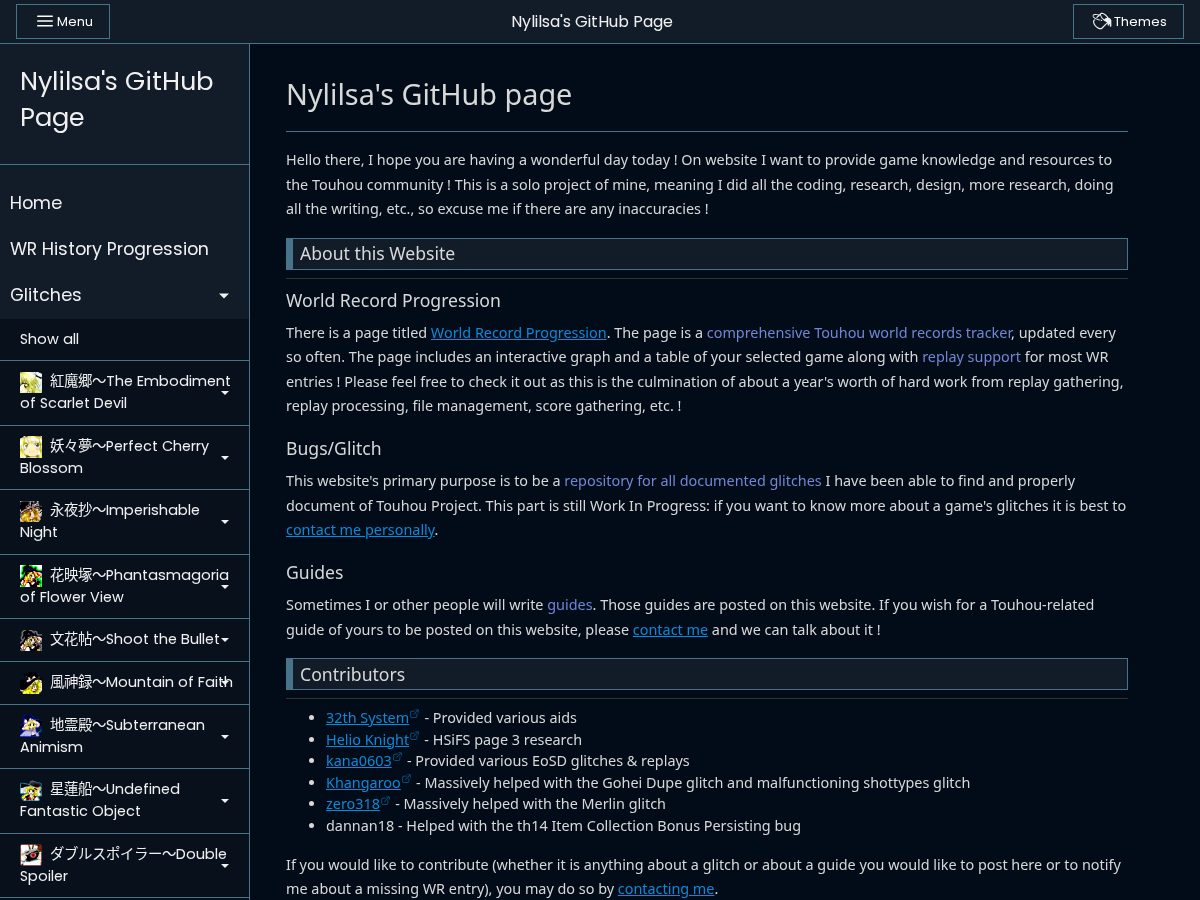Expand the Subterranean Animism dropdown arrow
1200x900 pixels.
pyautogui.click(x=225, y=737)
